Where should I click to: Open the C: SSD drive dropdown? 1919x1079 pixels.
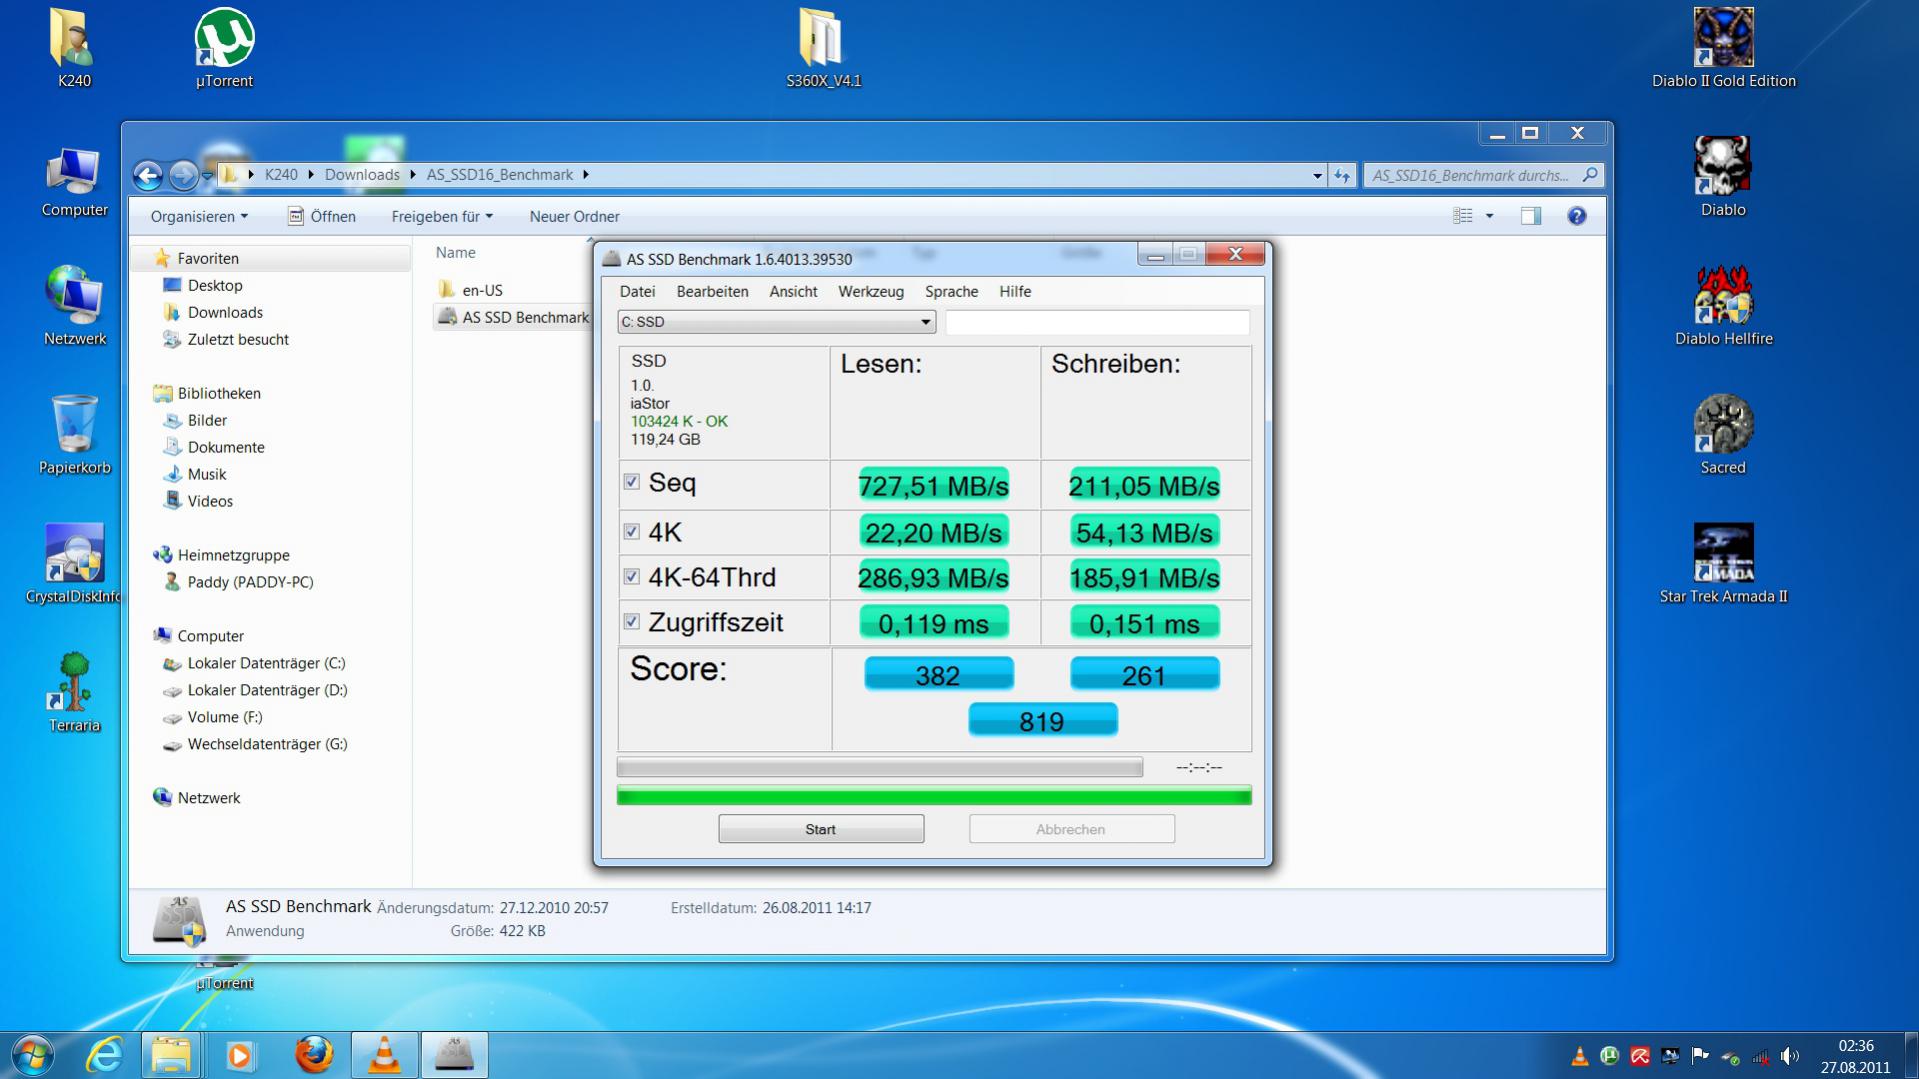(x=776, y=322)
